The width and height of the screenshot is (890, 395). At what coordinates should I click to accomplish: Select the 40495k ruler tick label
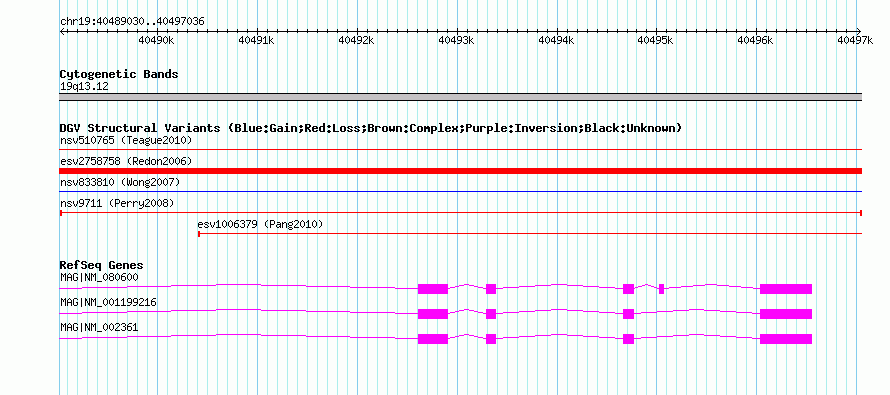click(x=656, y=40)
